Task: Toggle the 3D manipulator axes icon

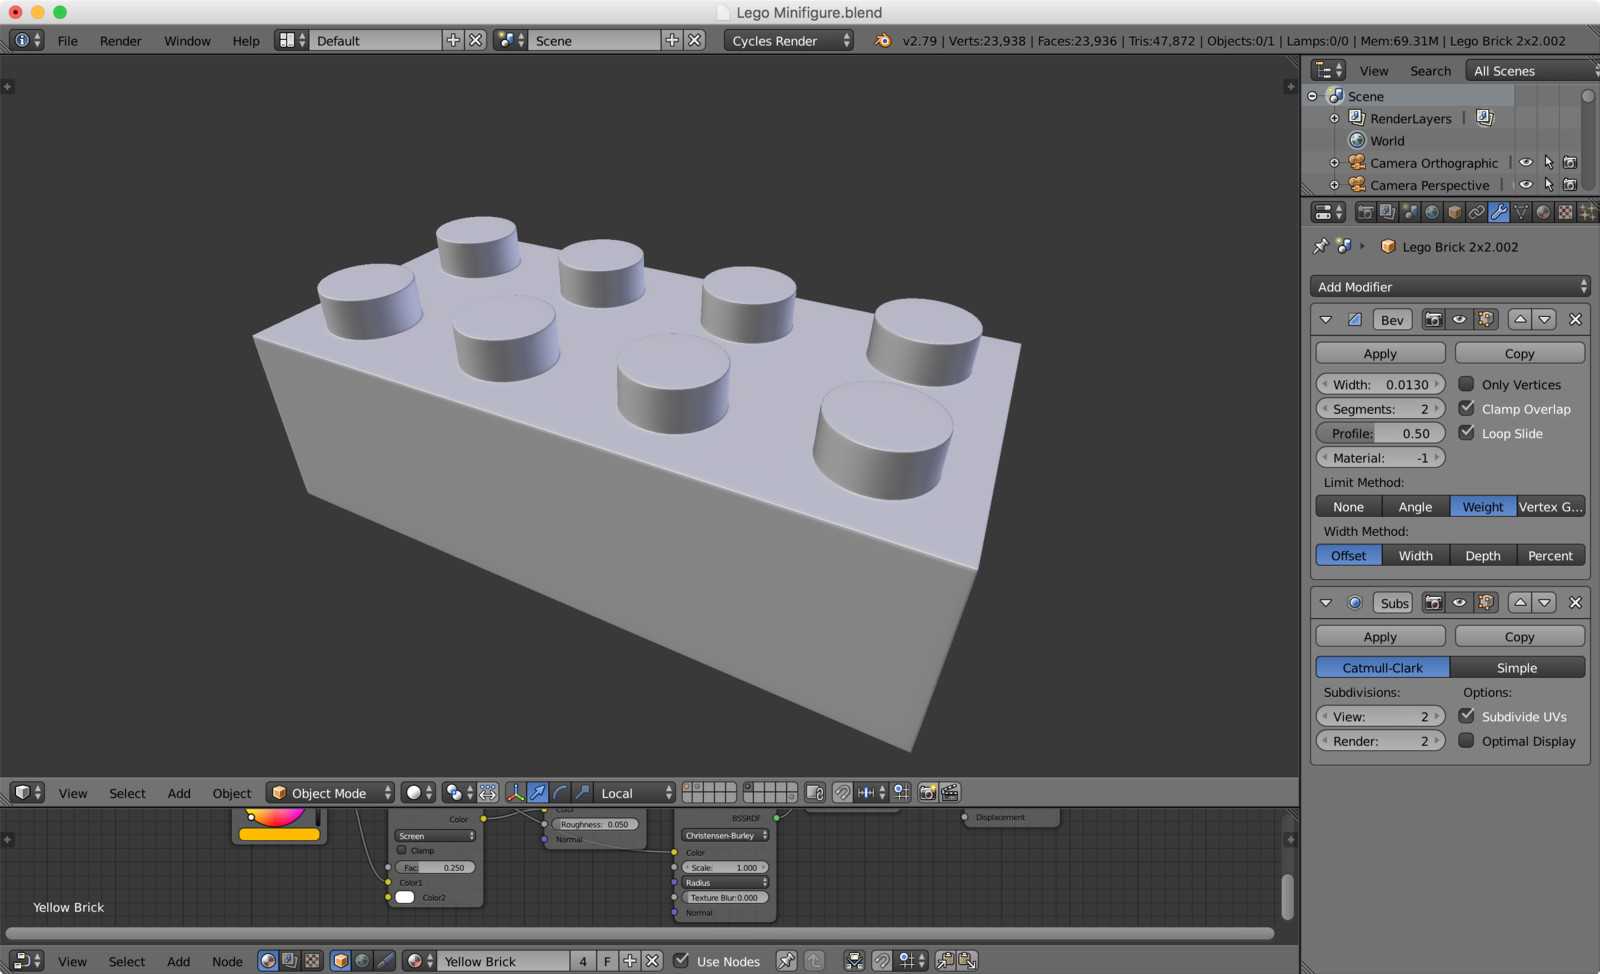Action: tap(516, 793)
